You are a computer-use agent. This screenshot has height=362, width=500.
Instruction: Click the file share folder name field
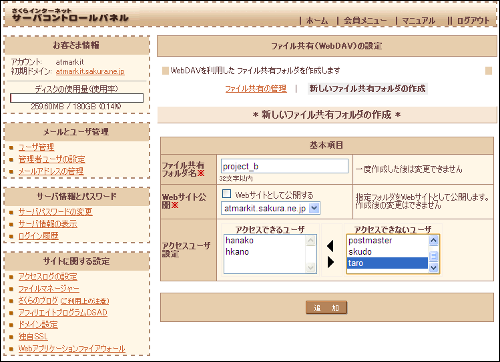point(285,166)
